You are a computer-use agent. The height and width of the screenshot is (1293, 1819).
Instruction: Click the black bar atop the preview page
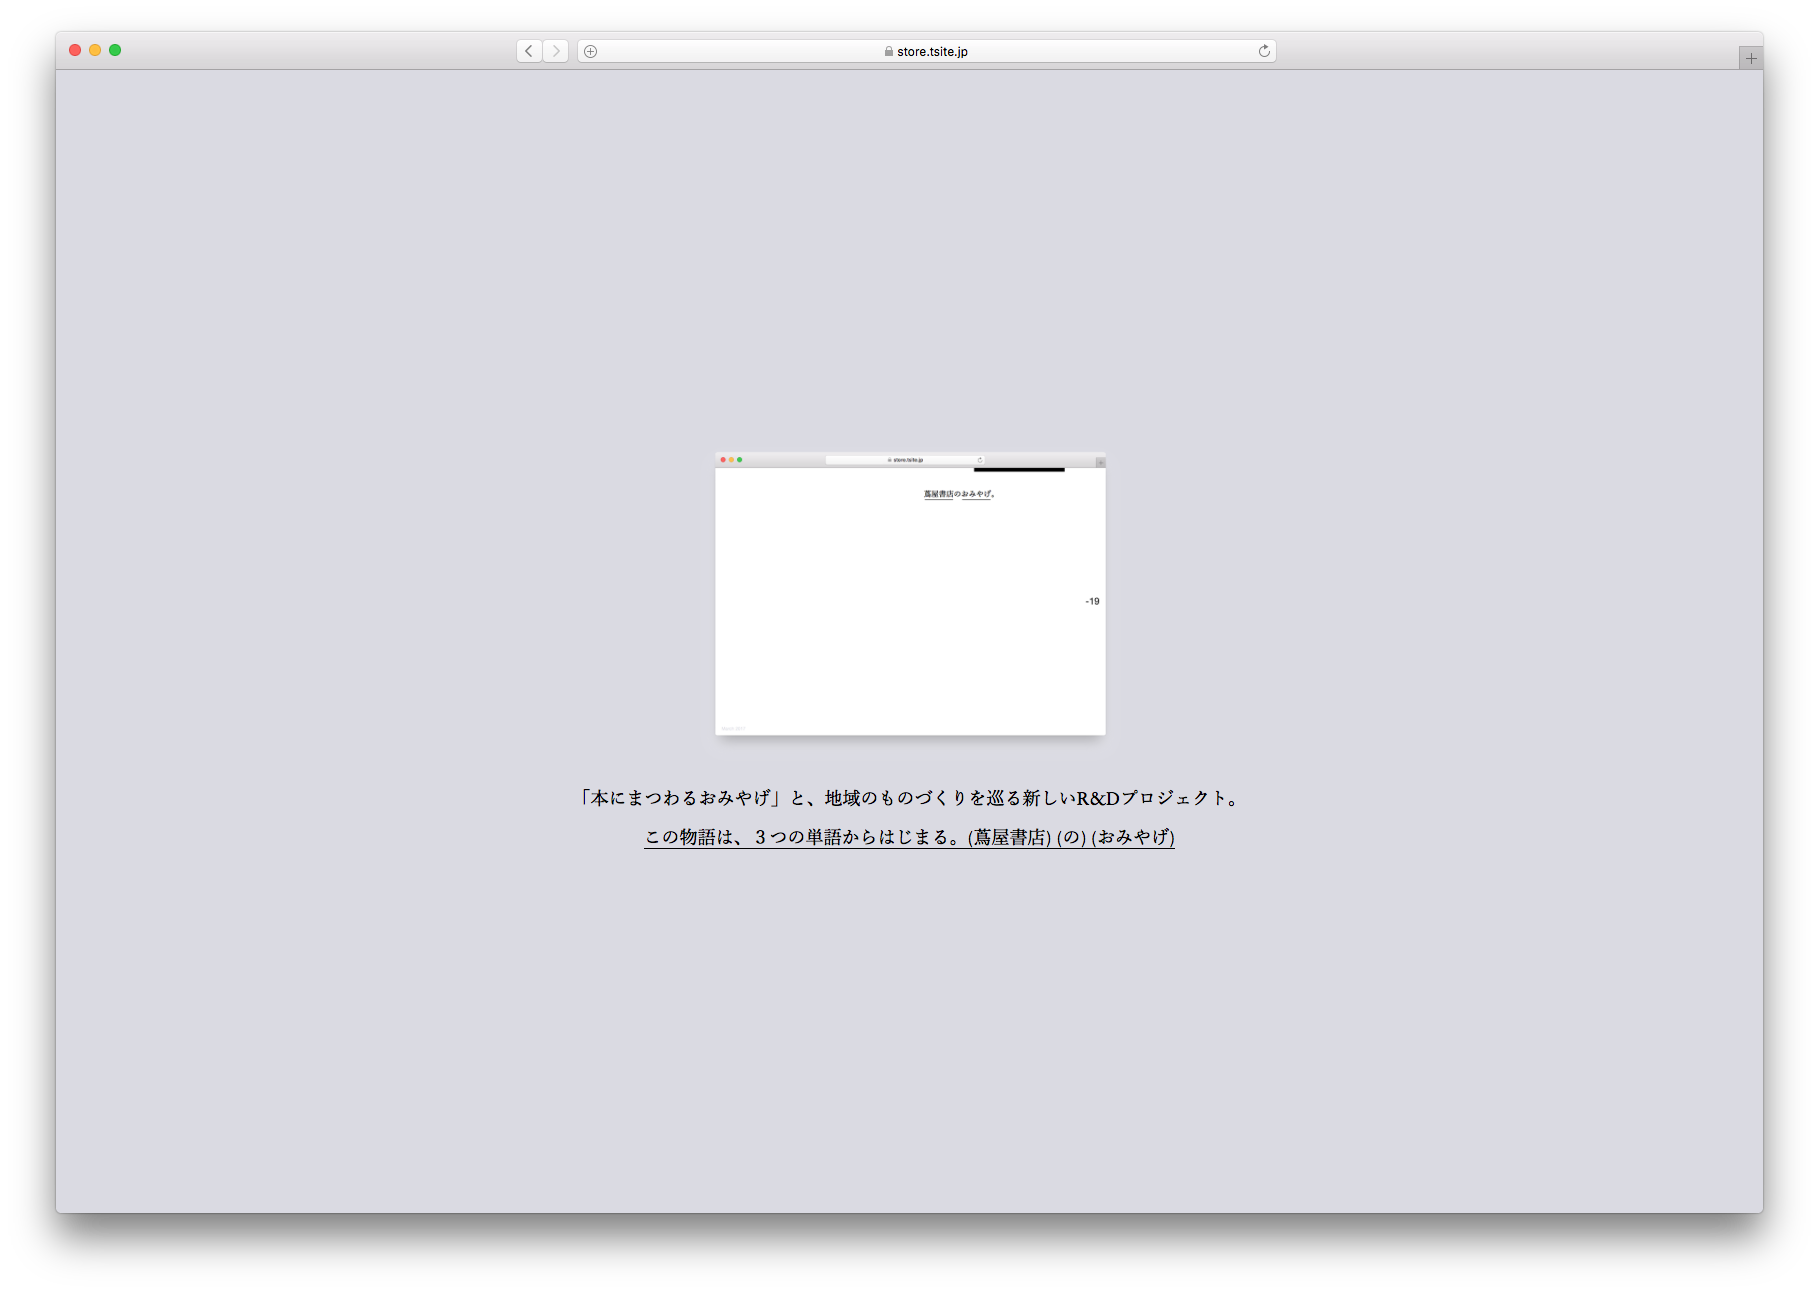(x=1019, y=470)
